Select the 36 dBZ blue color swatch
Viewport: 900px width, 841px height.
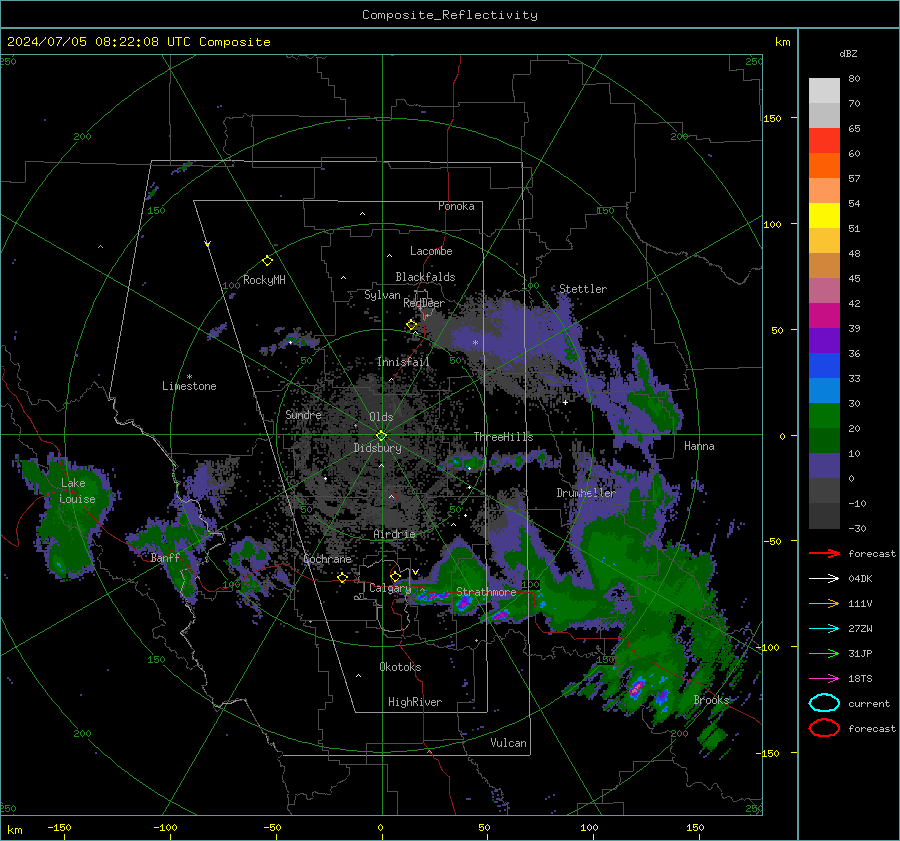pos(824,365)
